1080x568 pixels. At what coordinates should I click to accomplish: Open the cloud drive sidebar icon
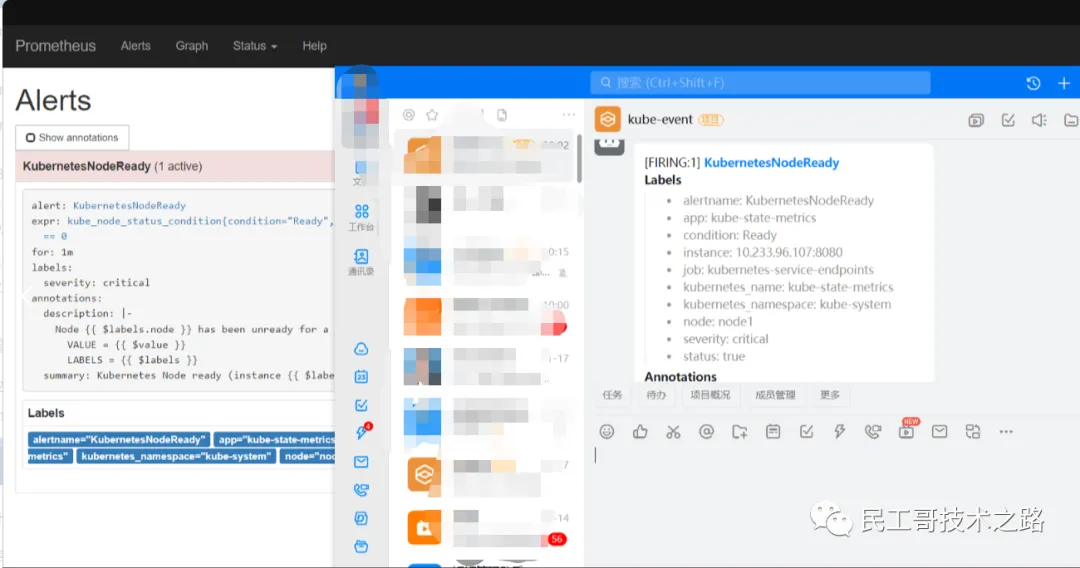(361, 349)
